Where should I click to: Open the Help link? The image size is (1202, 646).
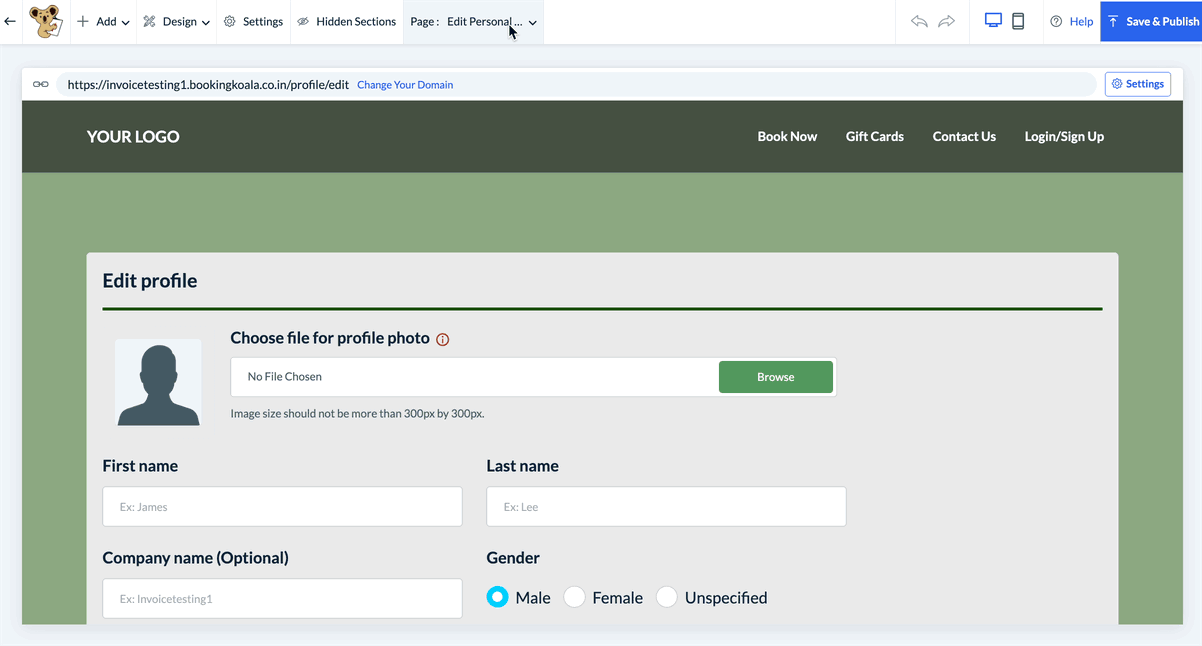(x=1071, y=21)
